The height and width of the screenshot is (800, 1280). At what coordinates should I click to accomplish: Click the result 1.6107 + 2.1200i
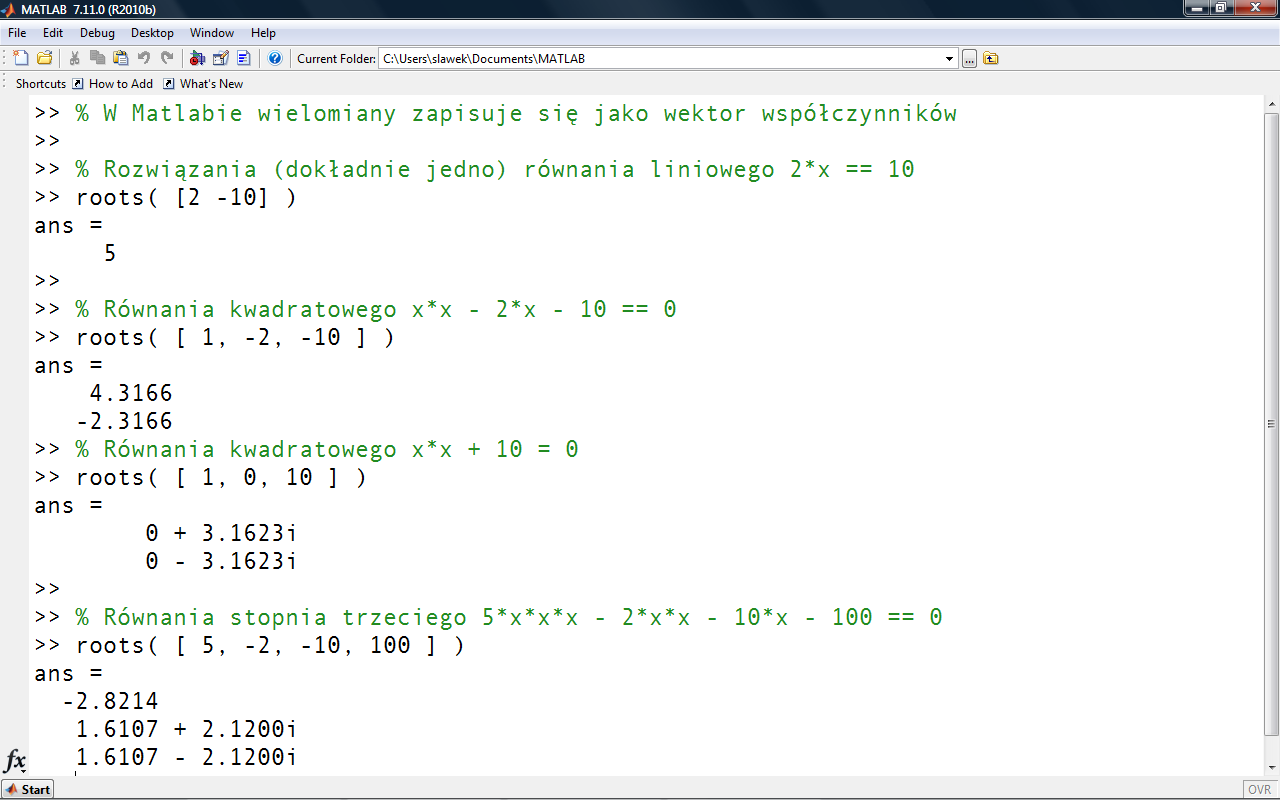[x=187, y=730]
